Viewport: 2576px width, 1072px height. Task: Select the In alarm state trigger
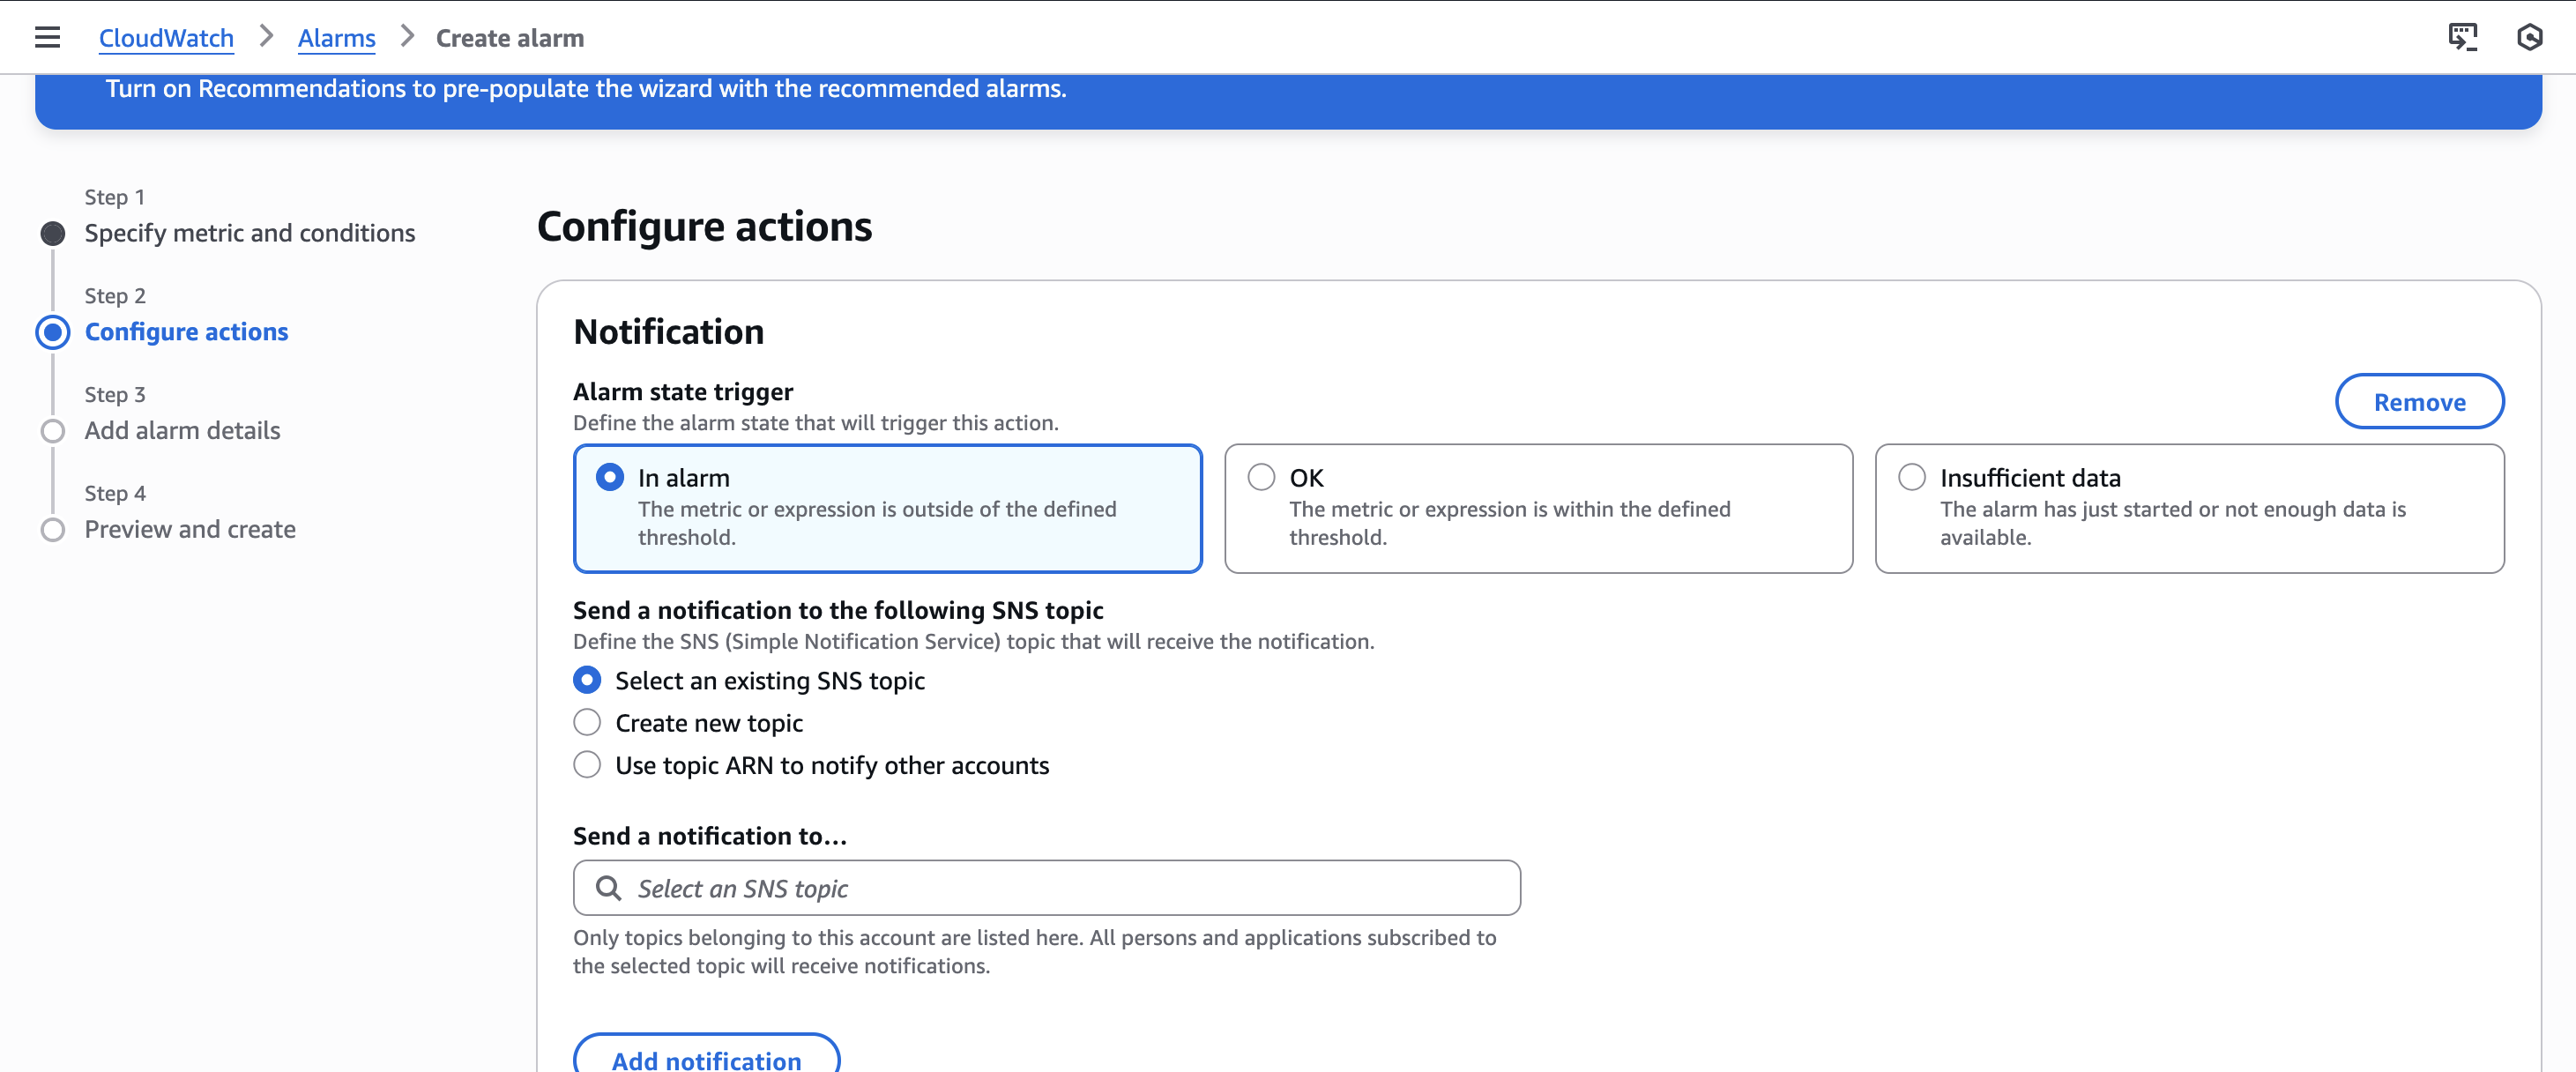[x=610, y=478]
